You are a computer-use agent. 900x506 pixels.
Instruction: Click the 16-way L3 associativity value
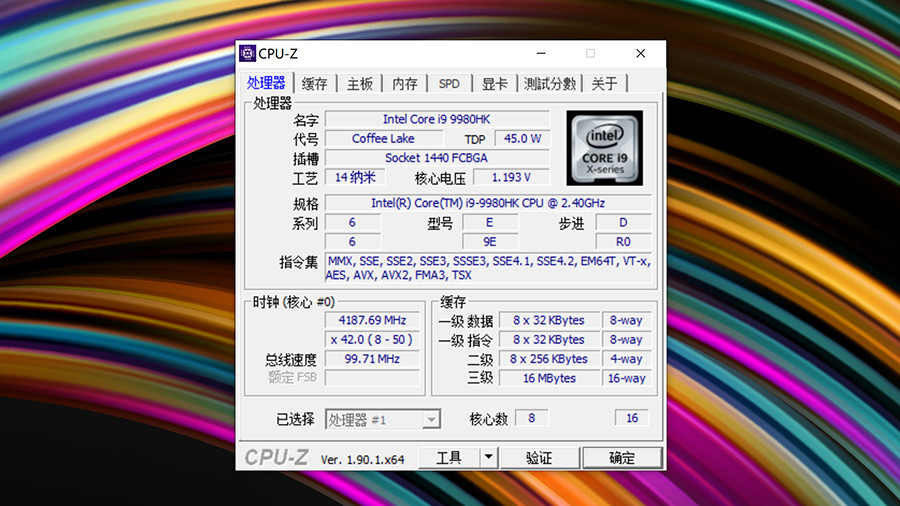626,379
